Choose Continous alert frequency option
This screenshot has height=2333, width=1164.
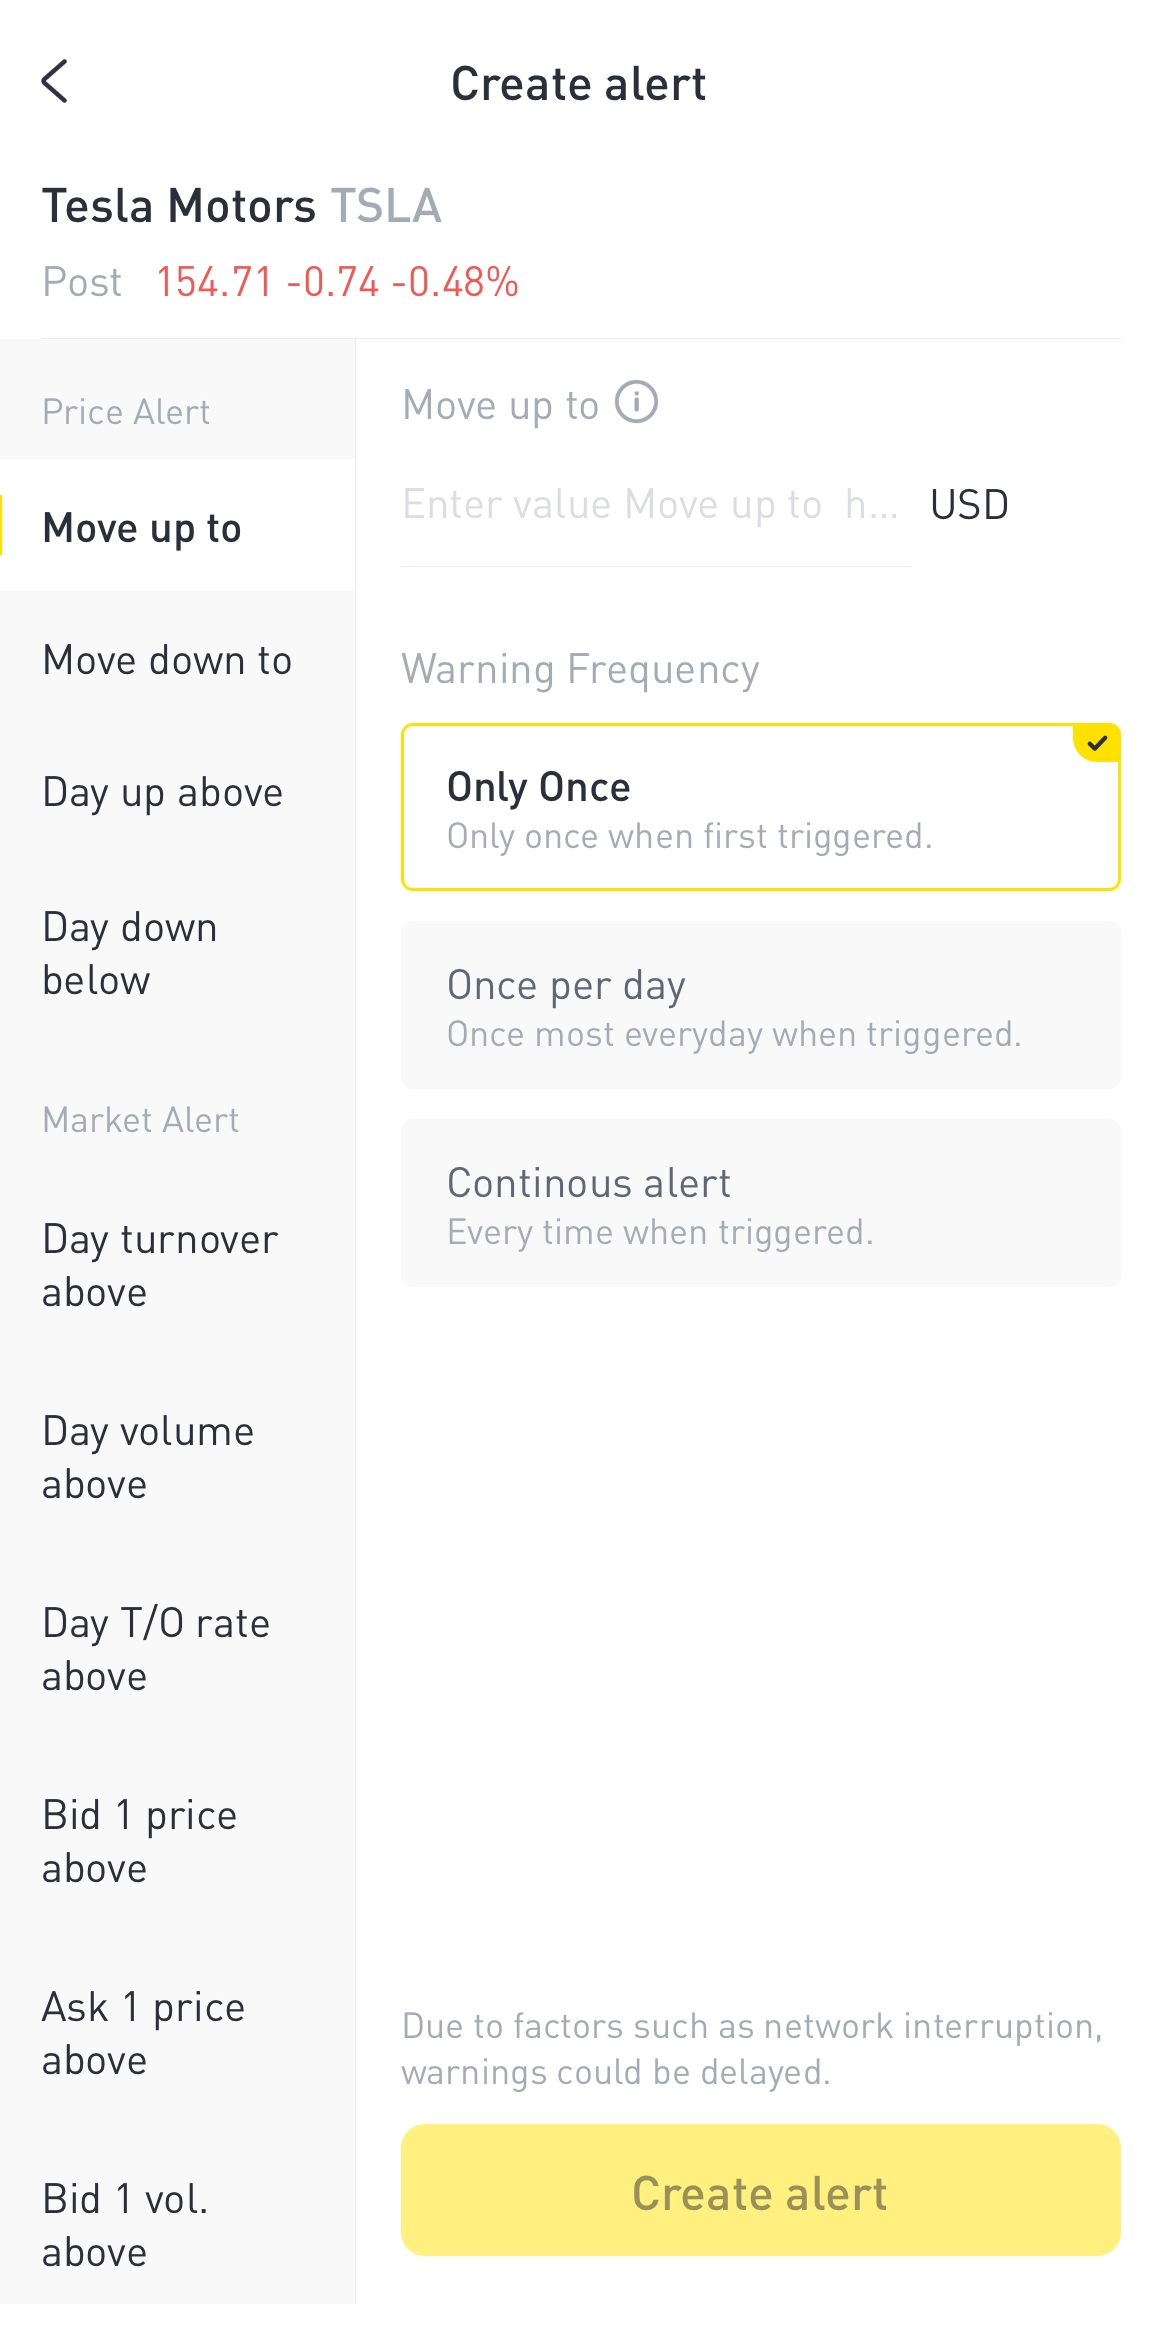760,1203
